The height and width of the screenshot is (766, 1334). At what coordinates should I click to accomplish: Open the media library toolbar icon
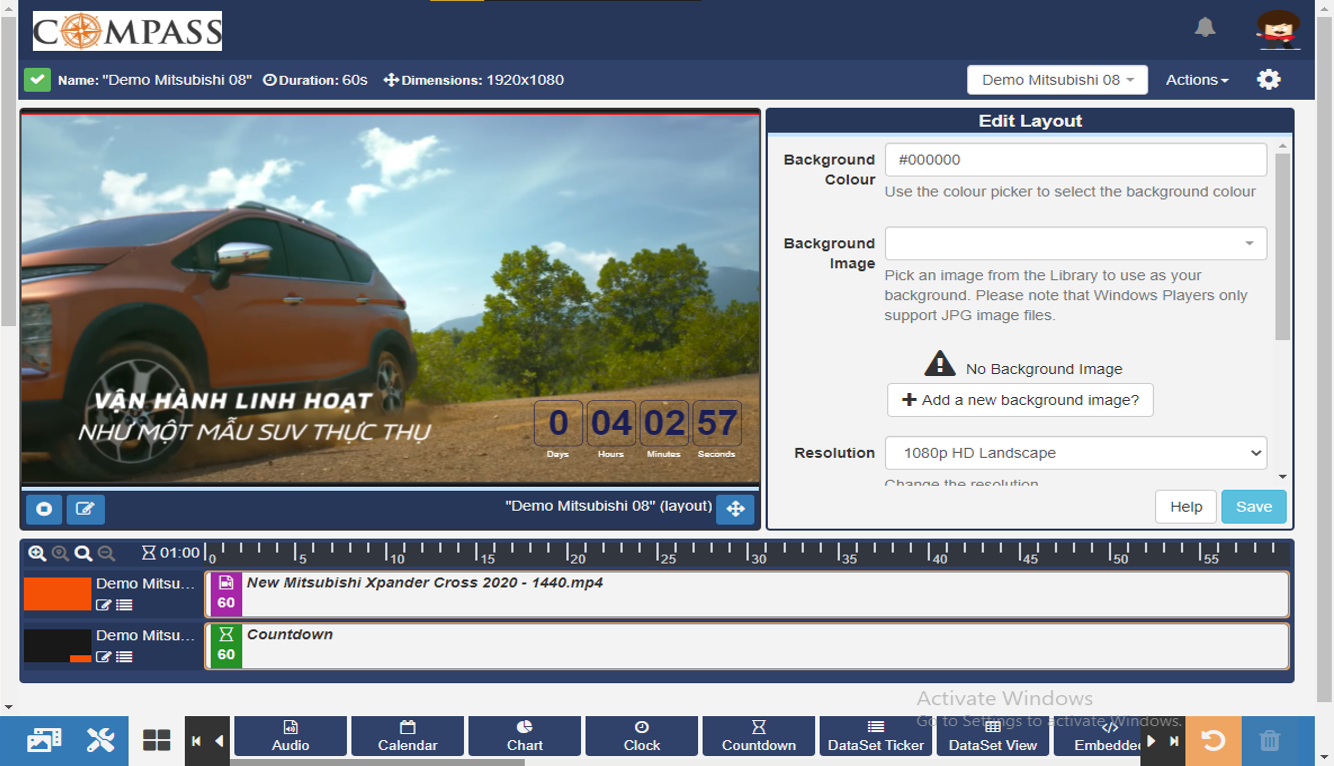tap(44, 740)
